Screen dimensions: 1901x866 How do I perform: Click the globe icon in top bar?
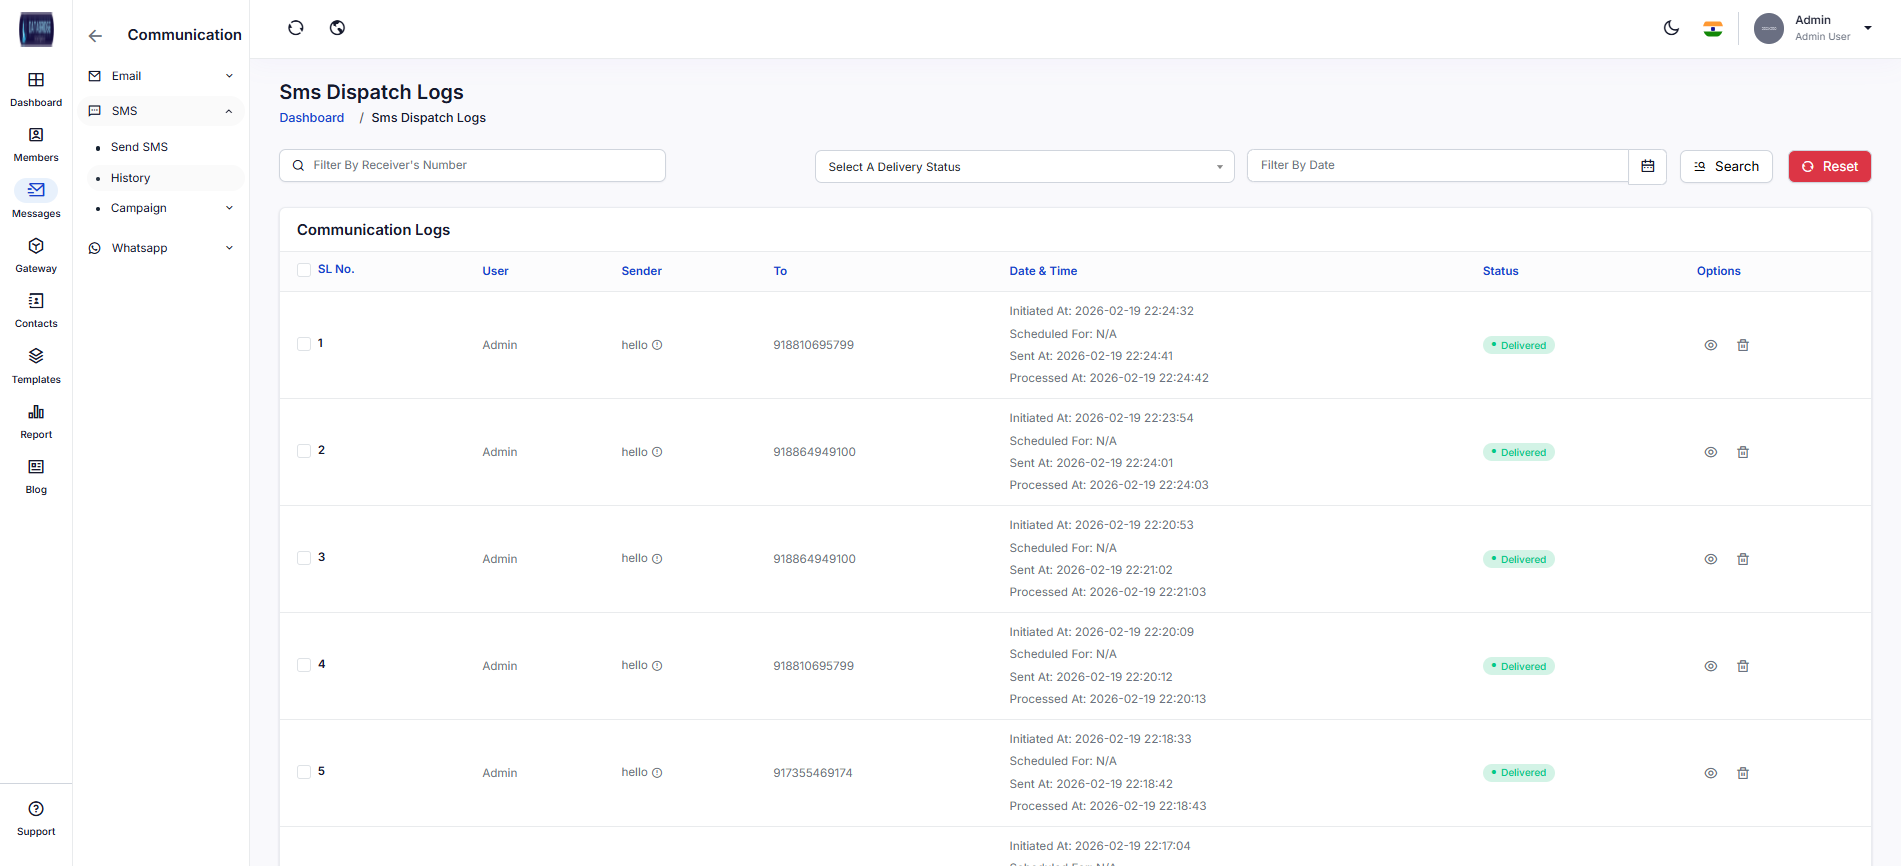[x=337, y=28]
